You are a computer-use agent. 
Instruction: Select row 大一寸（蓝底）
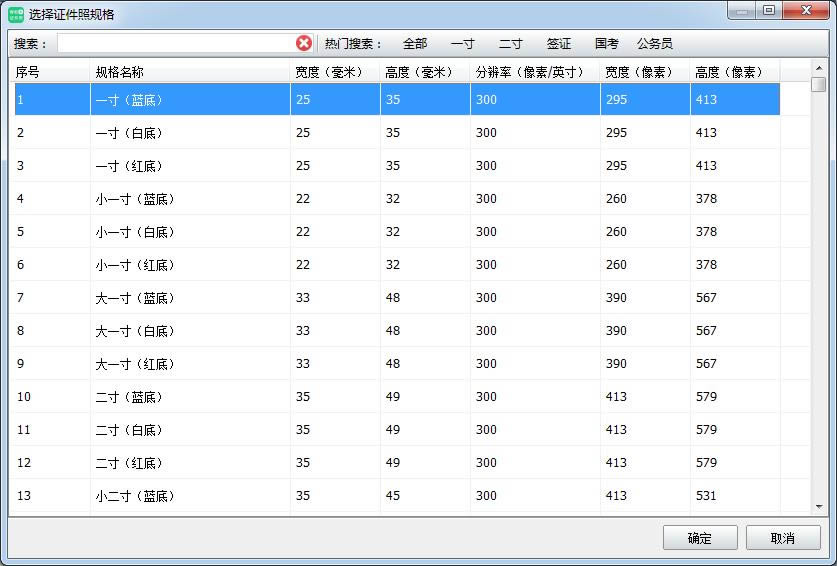point(397,297)
